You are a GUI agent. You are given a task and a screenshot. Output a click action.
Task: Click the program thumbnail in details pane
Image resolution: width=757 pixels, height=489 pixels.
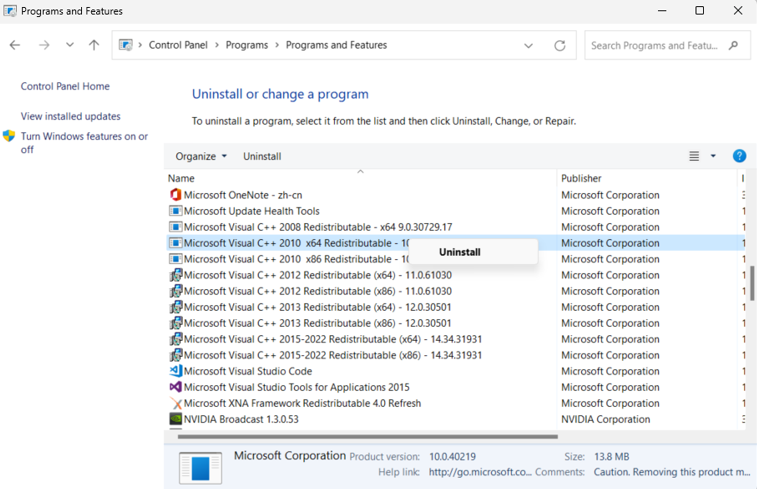pos(200,468)
